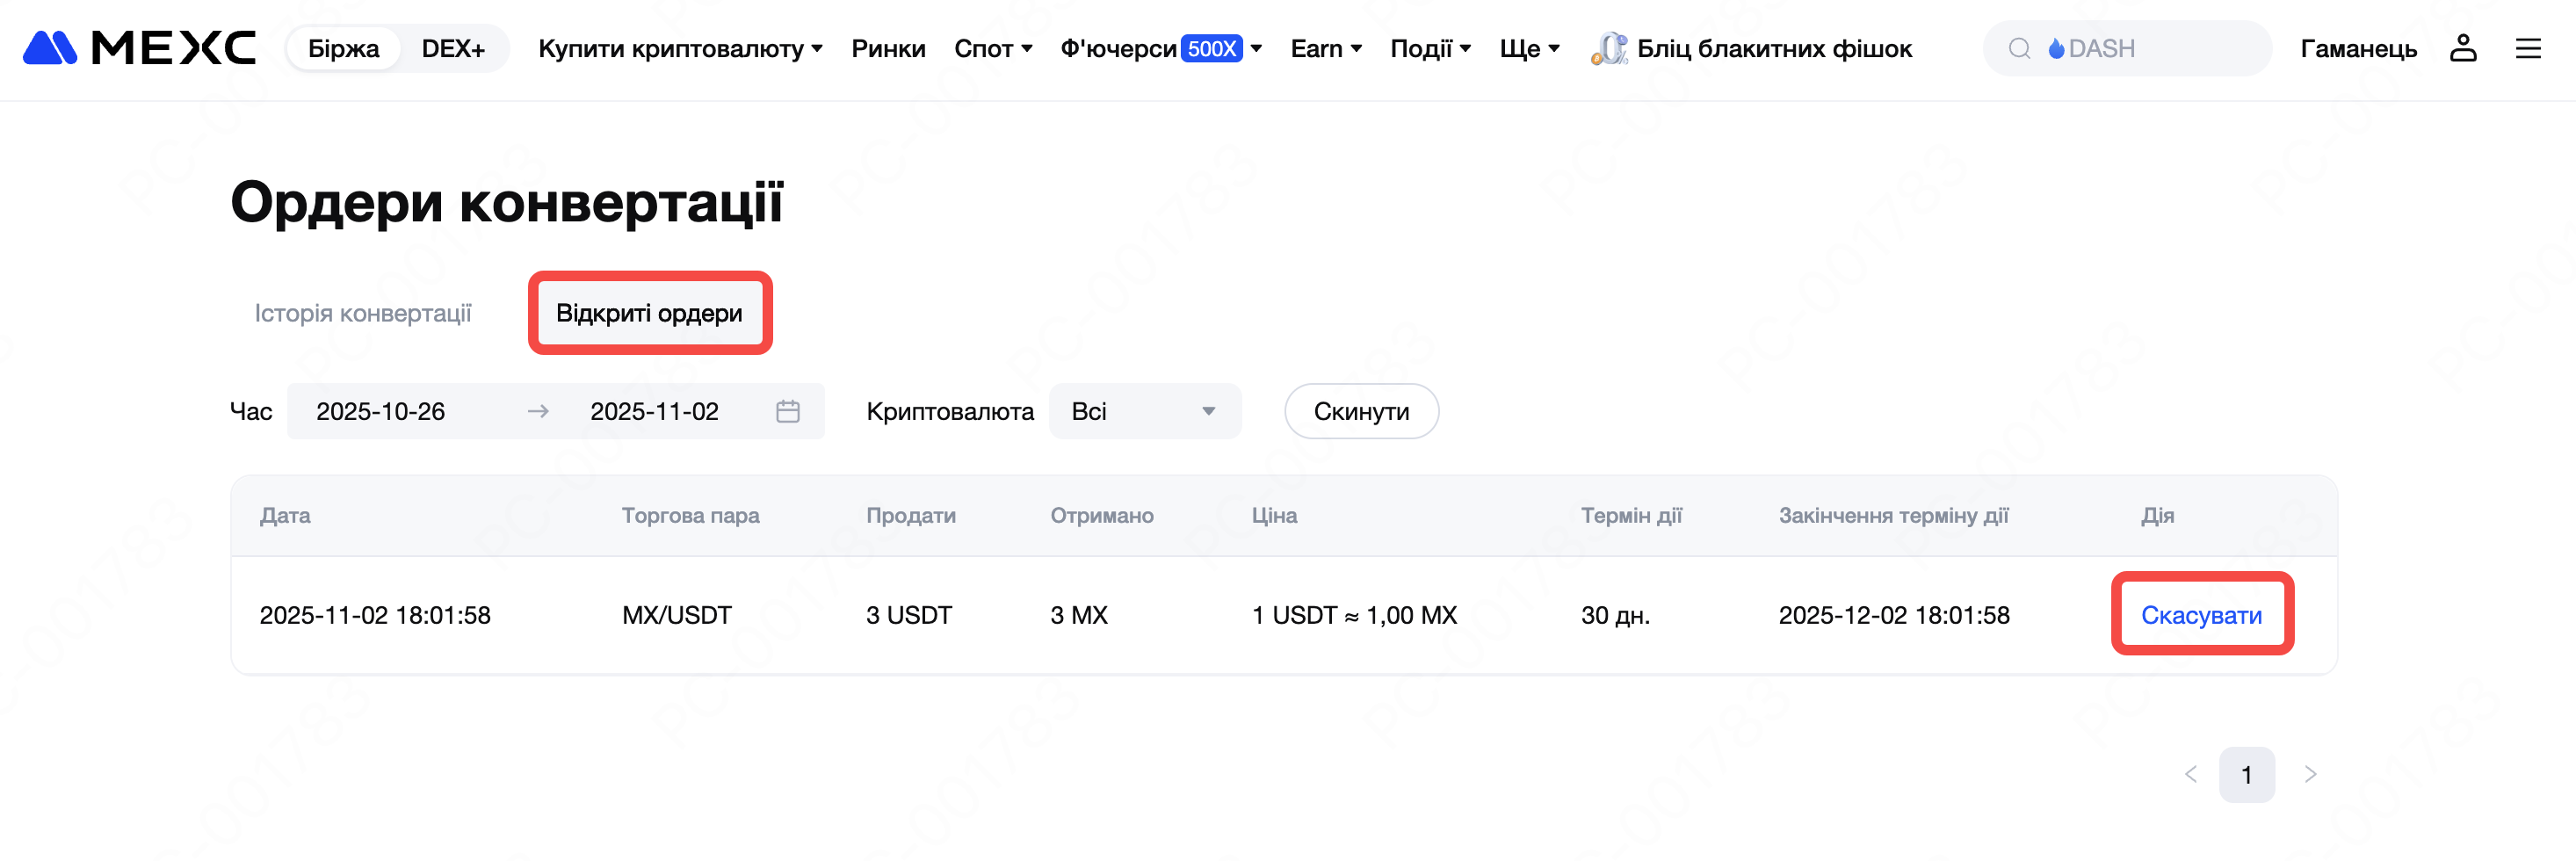Click the blue chip blitz event icon
This screenshot has width=2576, height=861.
tap(1608, 48)
